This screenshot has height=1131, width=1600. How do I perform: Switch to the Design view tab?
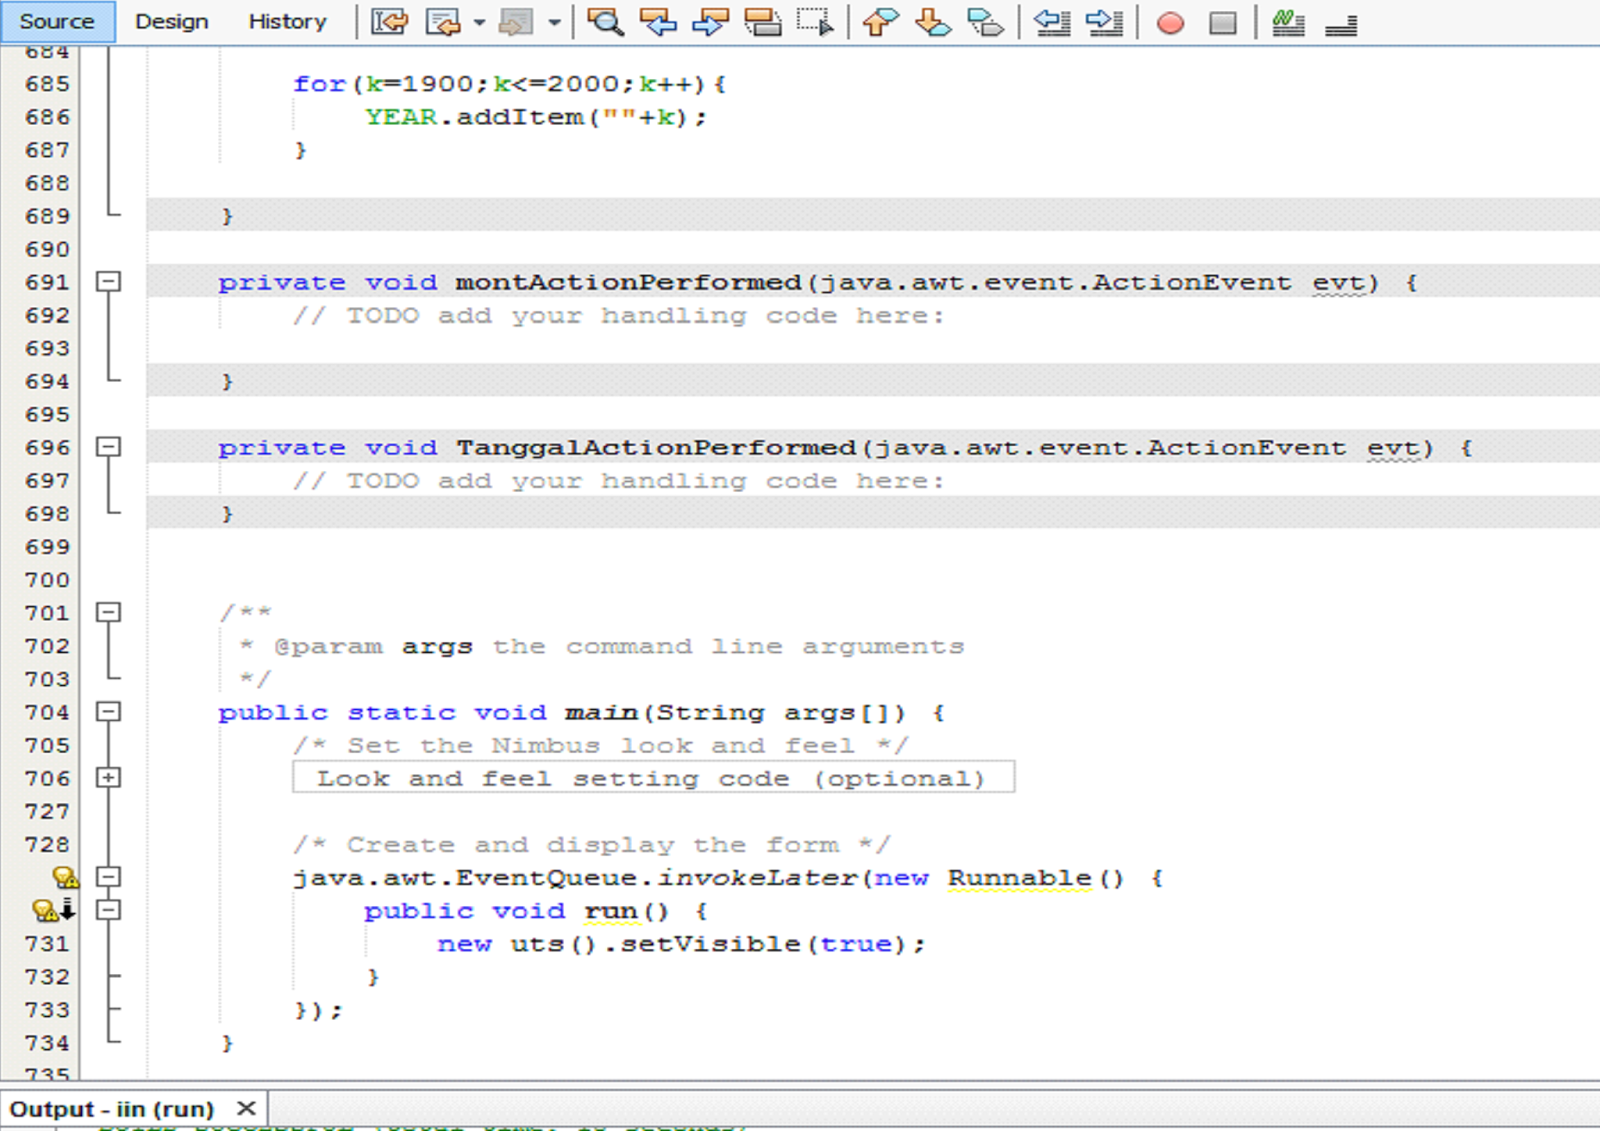click(x=172, y=21)
